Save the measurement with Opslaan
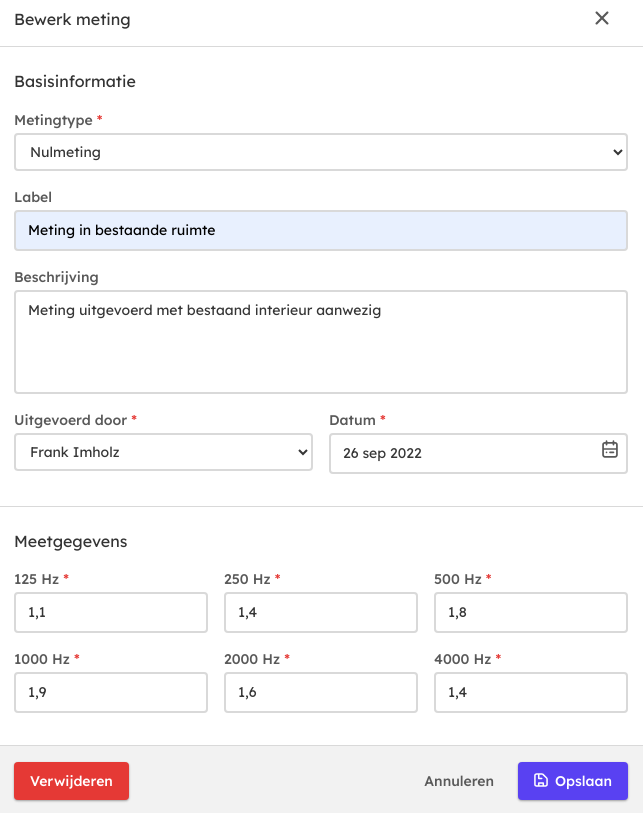The width and height of the screenshot is (643, 813). pyautogui.click(x=572, y=781)
